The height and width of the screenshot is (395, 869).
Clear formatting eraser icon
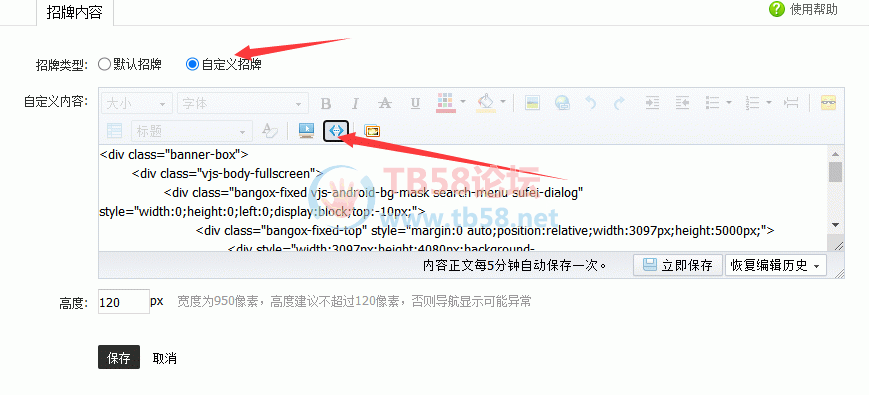coord(269,131)
